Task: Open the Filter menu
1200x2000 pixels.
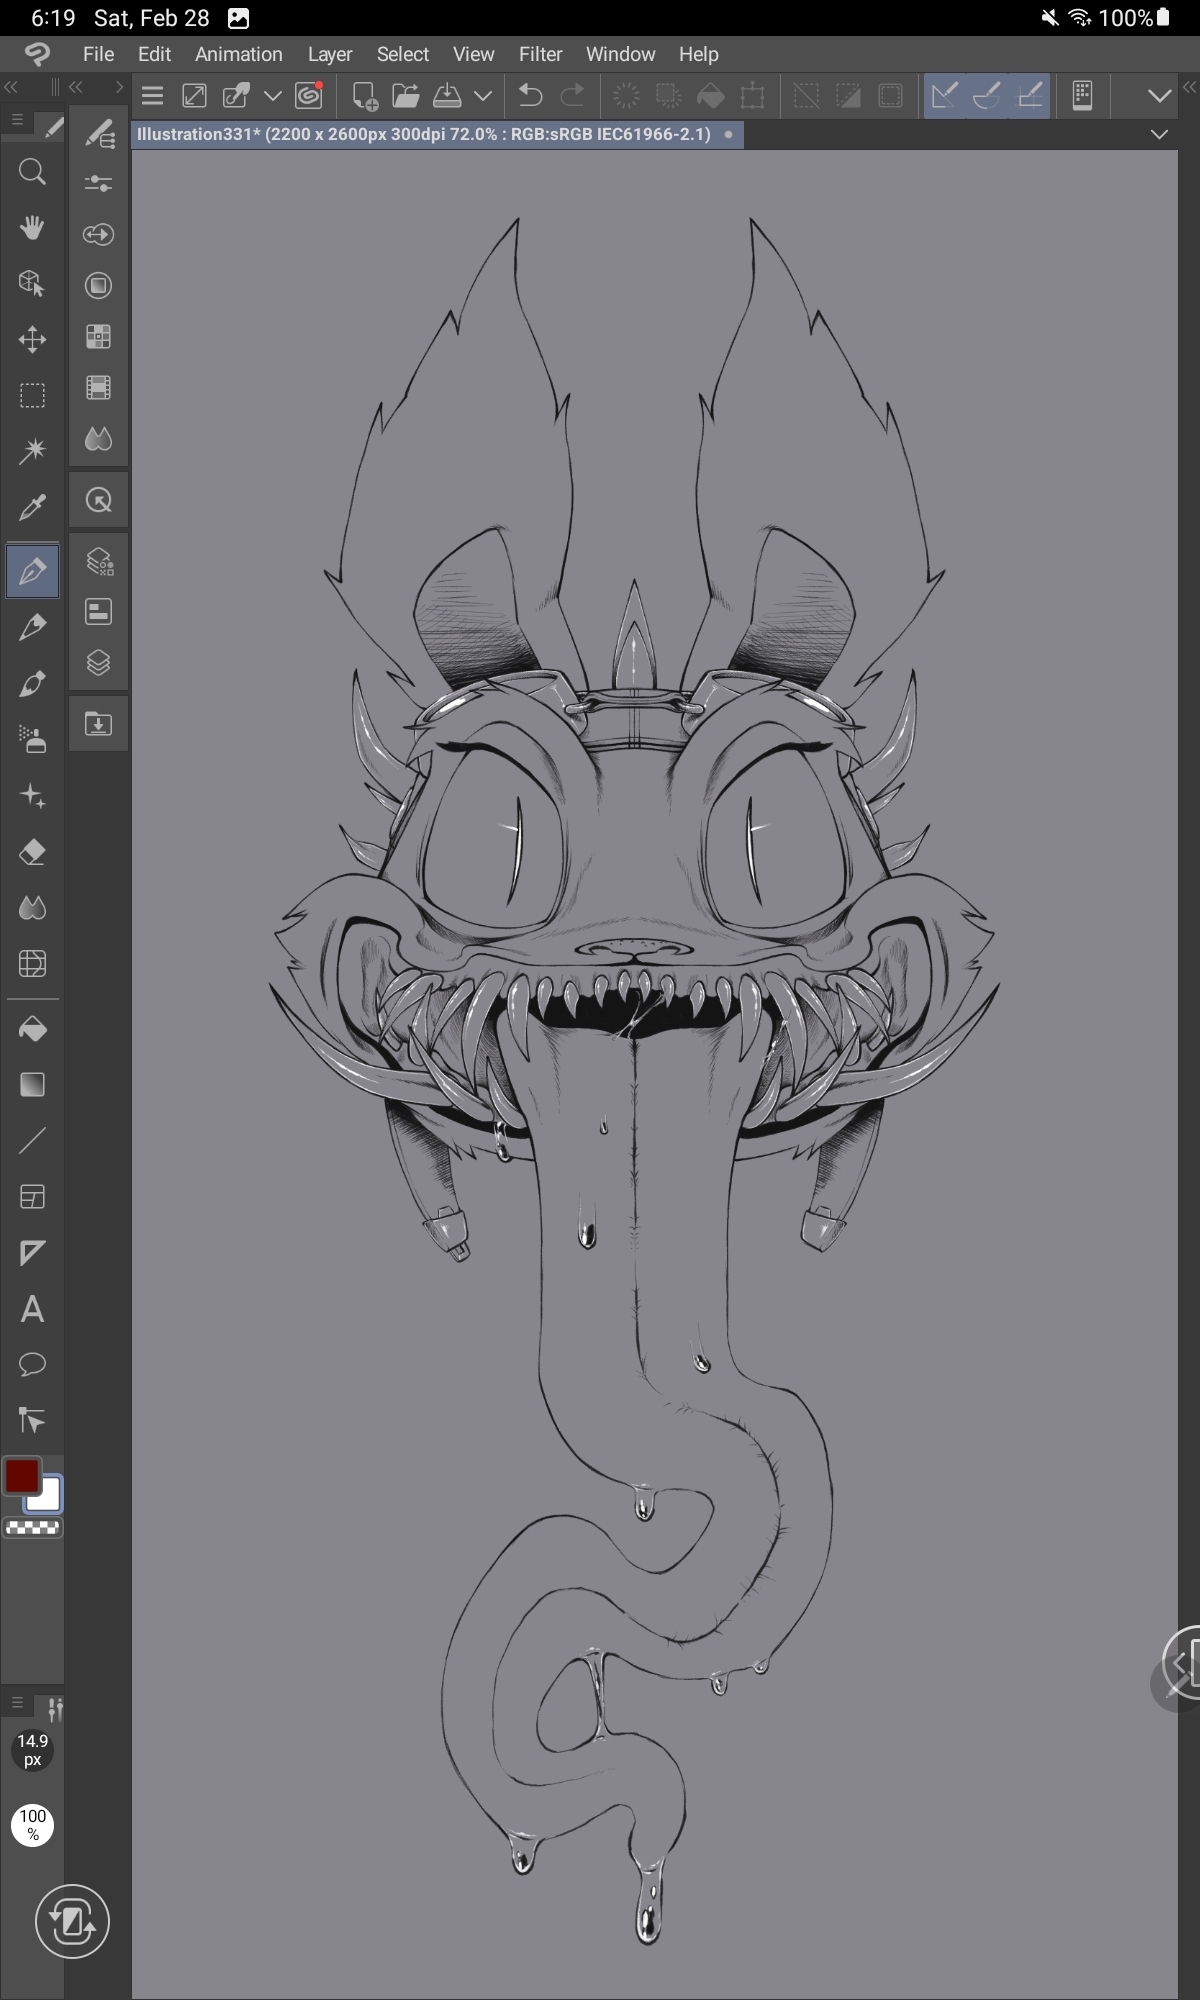Action: click(x=540, y=54)
